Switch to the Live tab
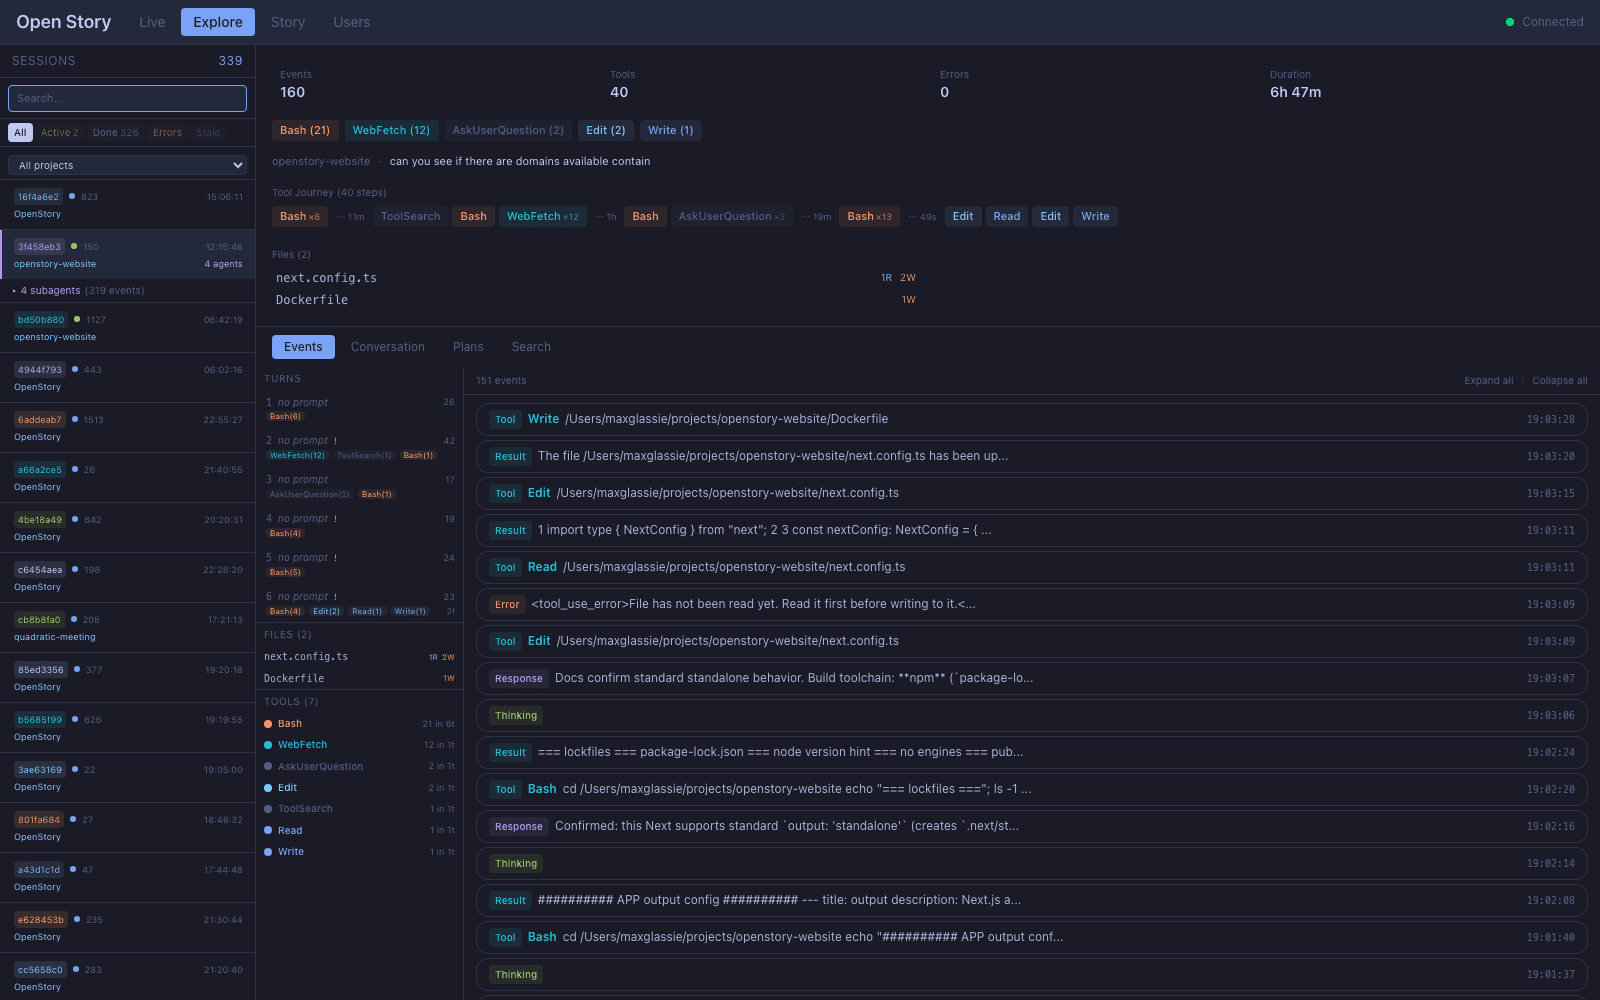 click(x=152, y=22)
